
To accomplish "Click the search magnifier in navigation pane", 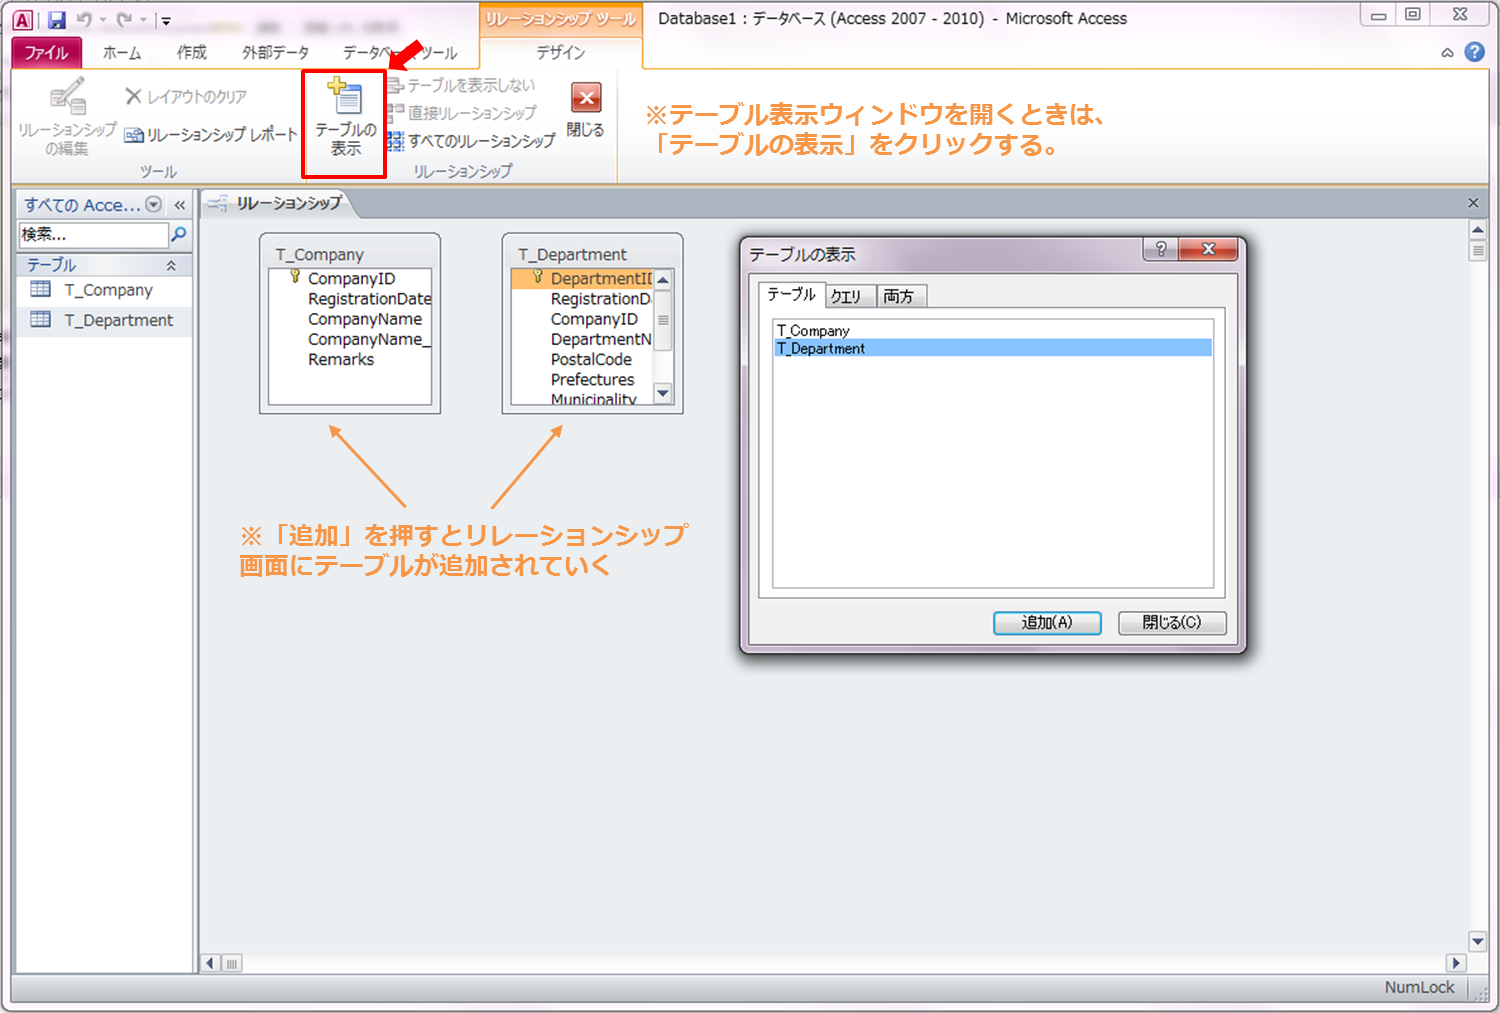I will click(179, 234).
